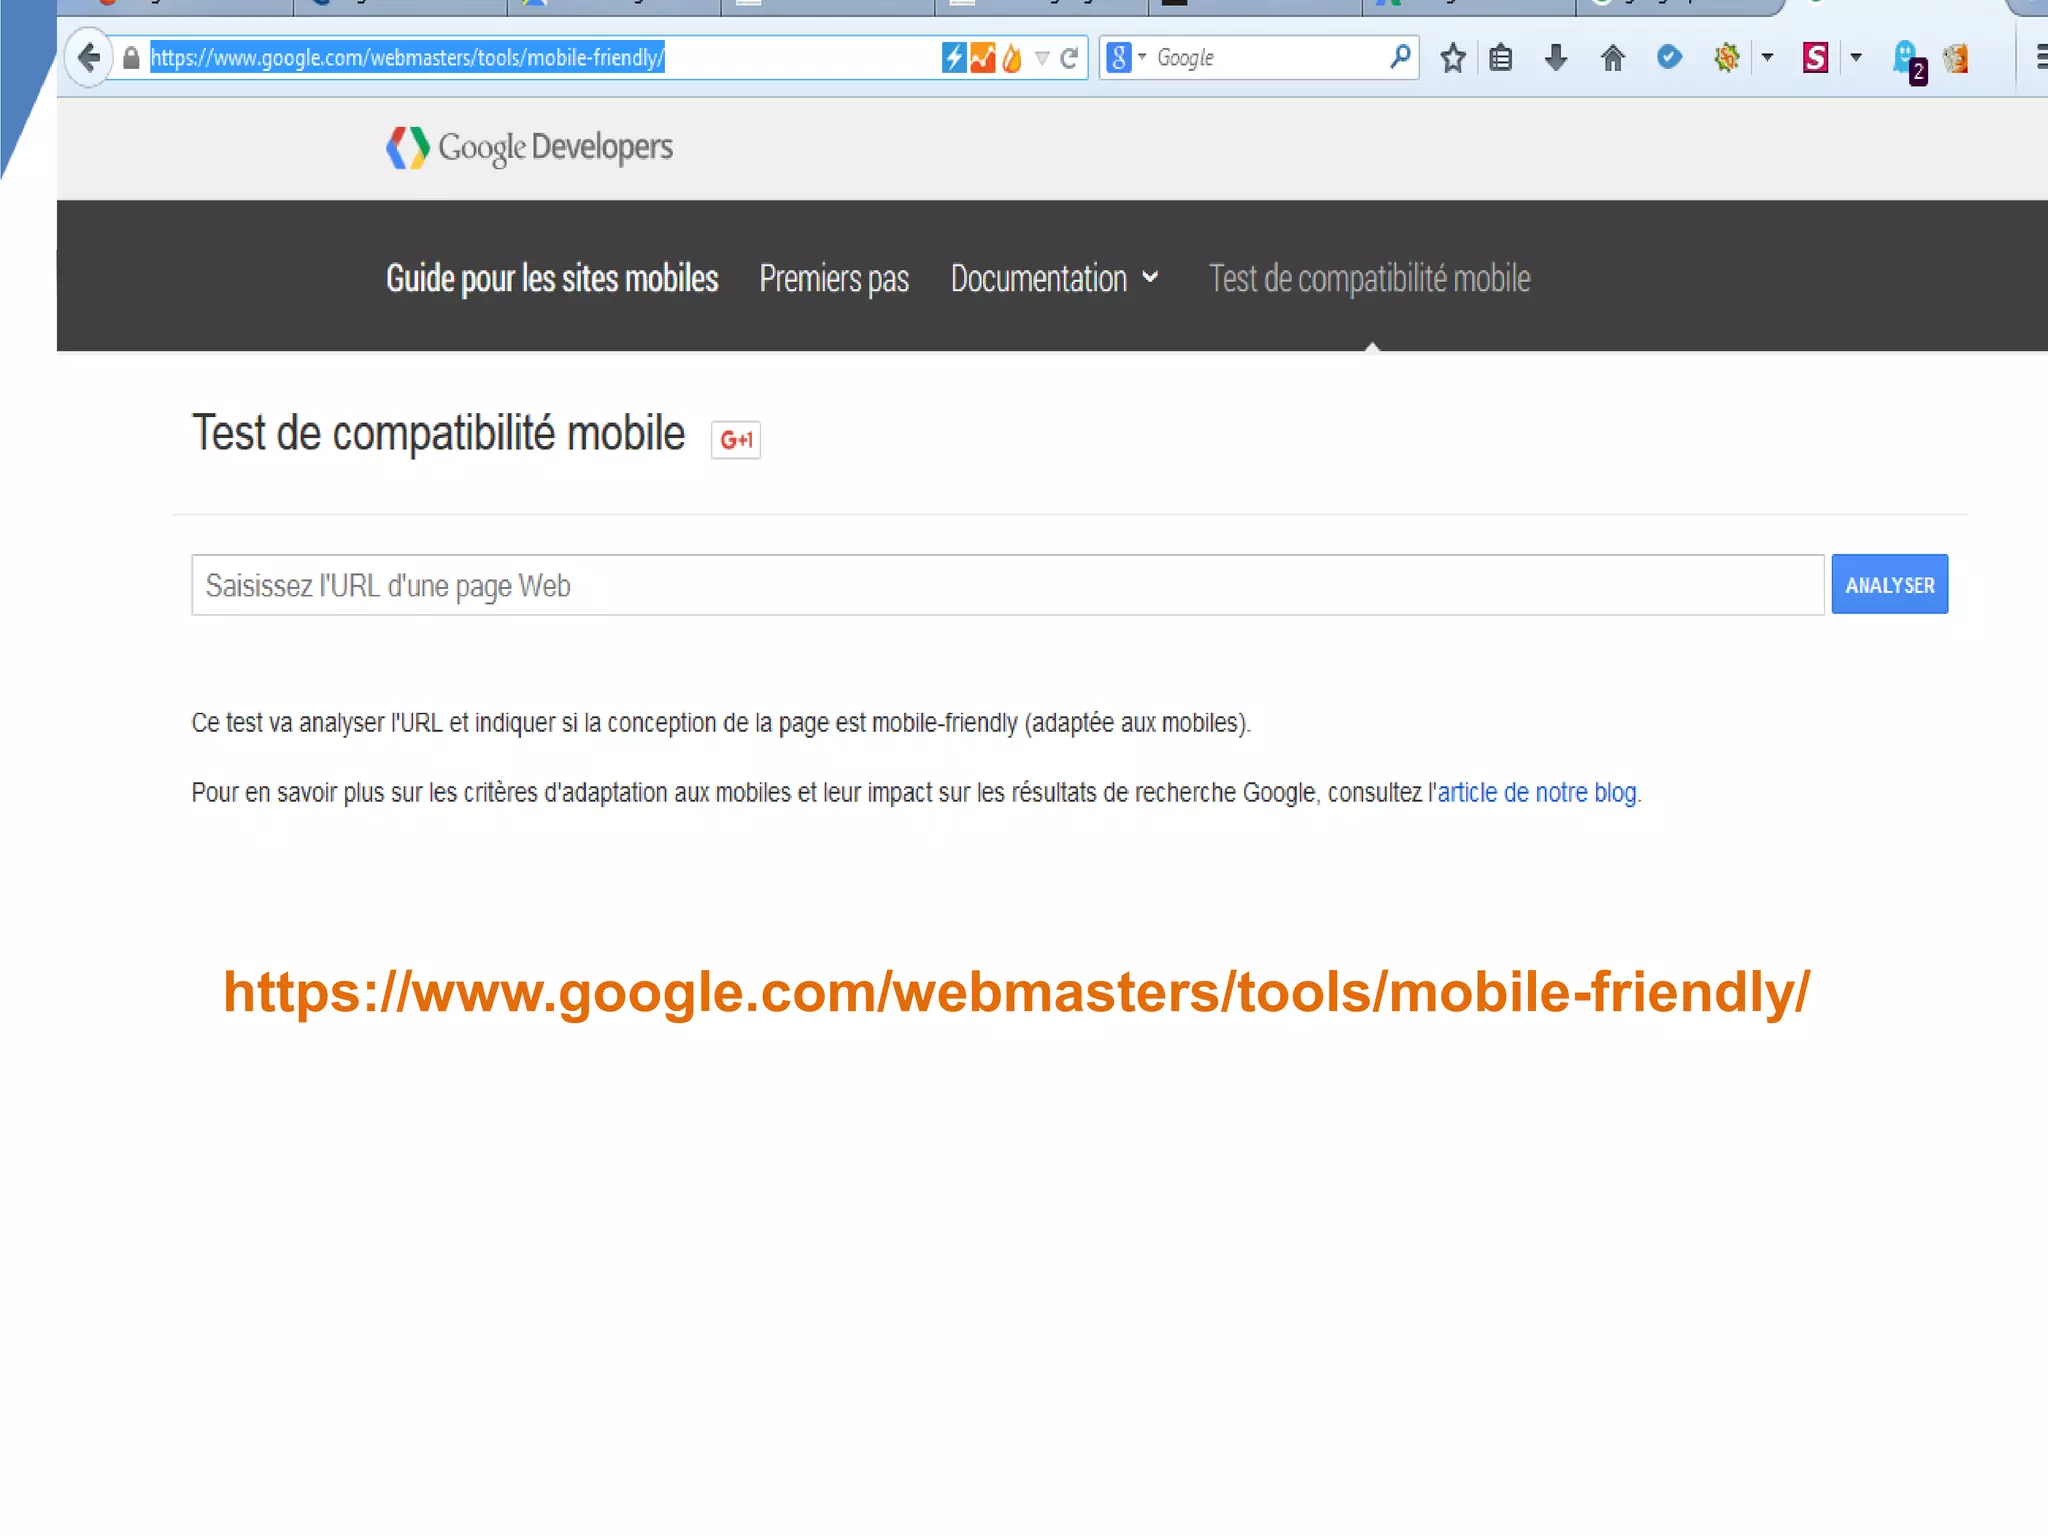
Task: Open the article de notre blog link
Action: 1537,793
